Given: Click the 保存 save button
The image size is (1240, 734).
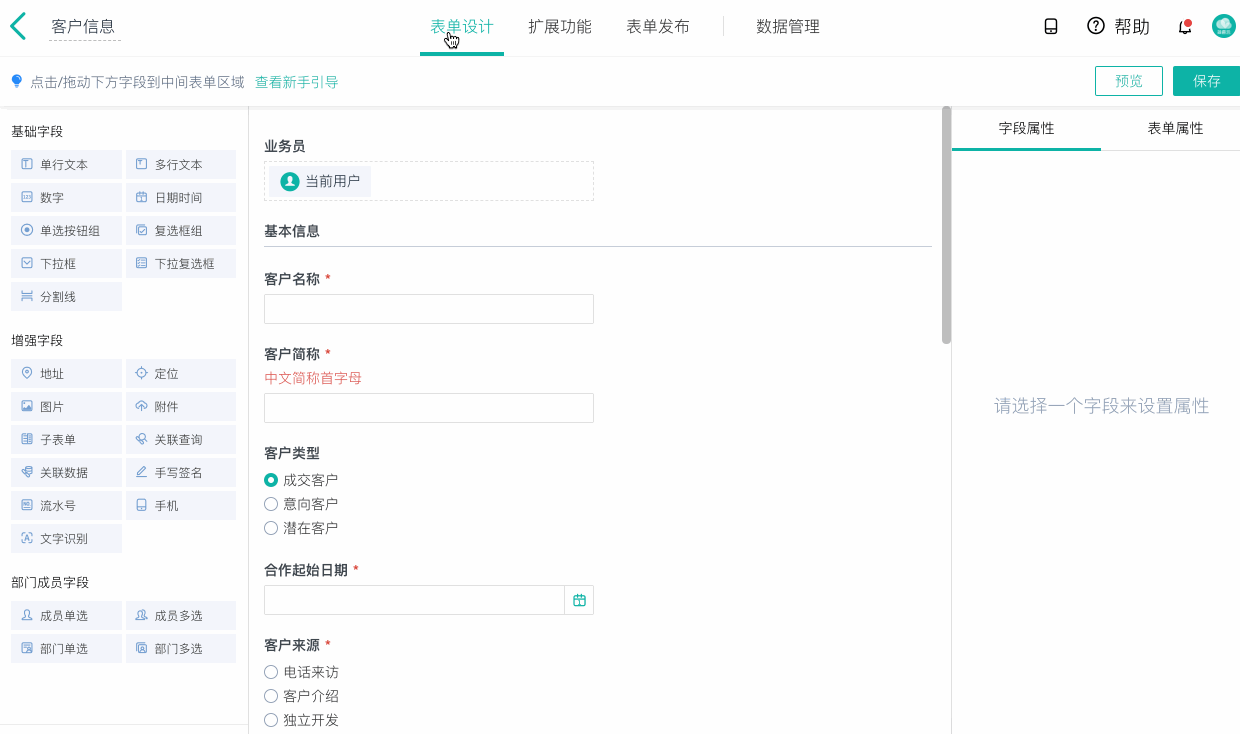Looking at the screenshot, I should (x=1206, y=81).
